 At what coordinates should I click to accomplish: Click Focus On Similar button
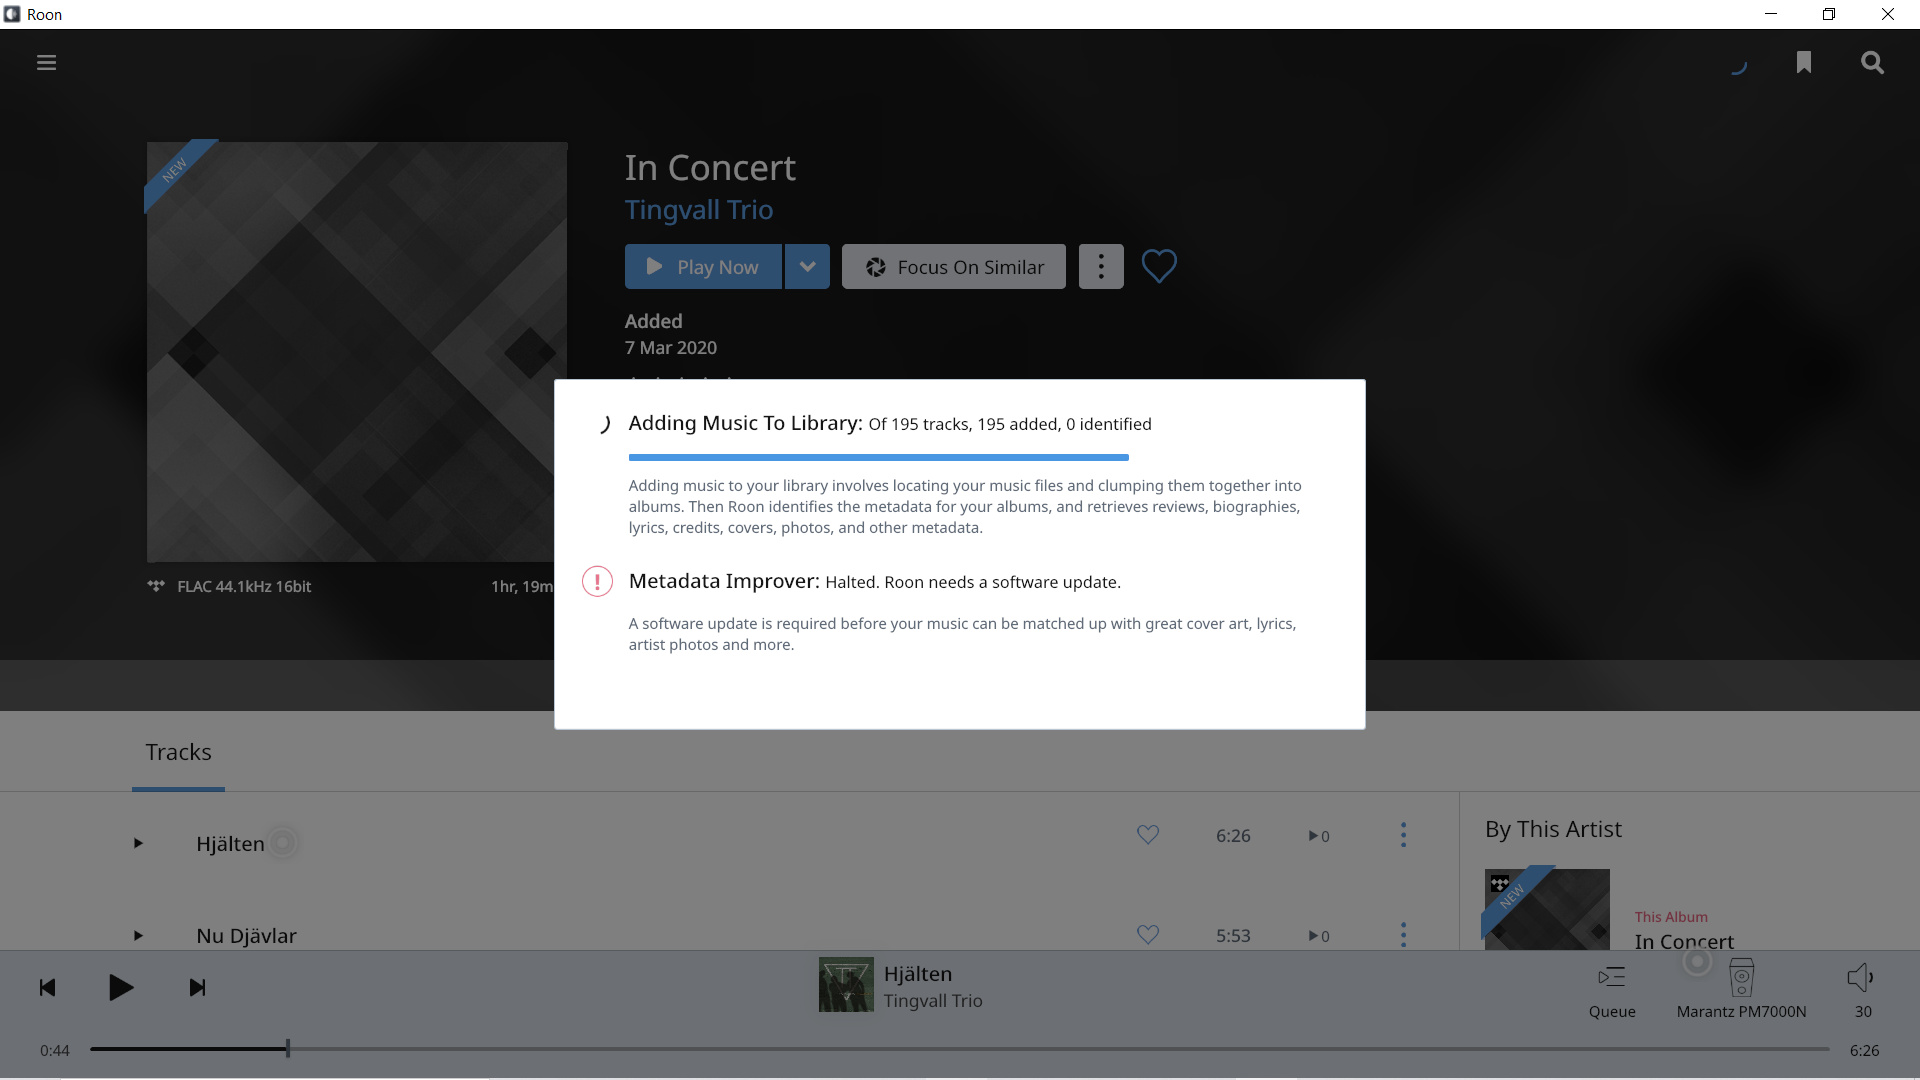point(954,267)
